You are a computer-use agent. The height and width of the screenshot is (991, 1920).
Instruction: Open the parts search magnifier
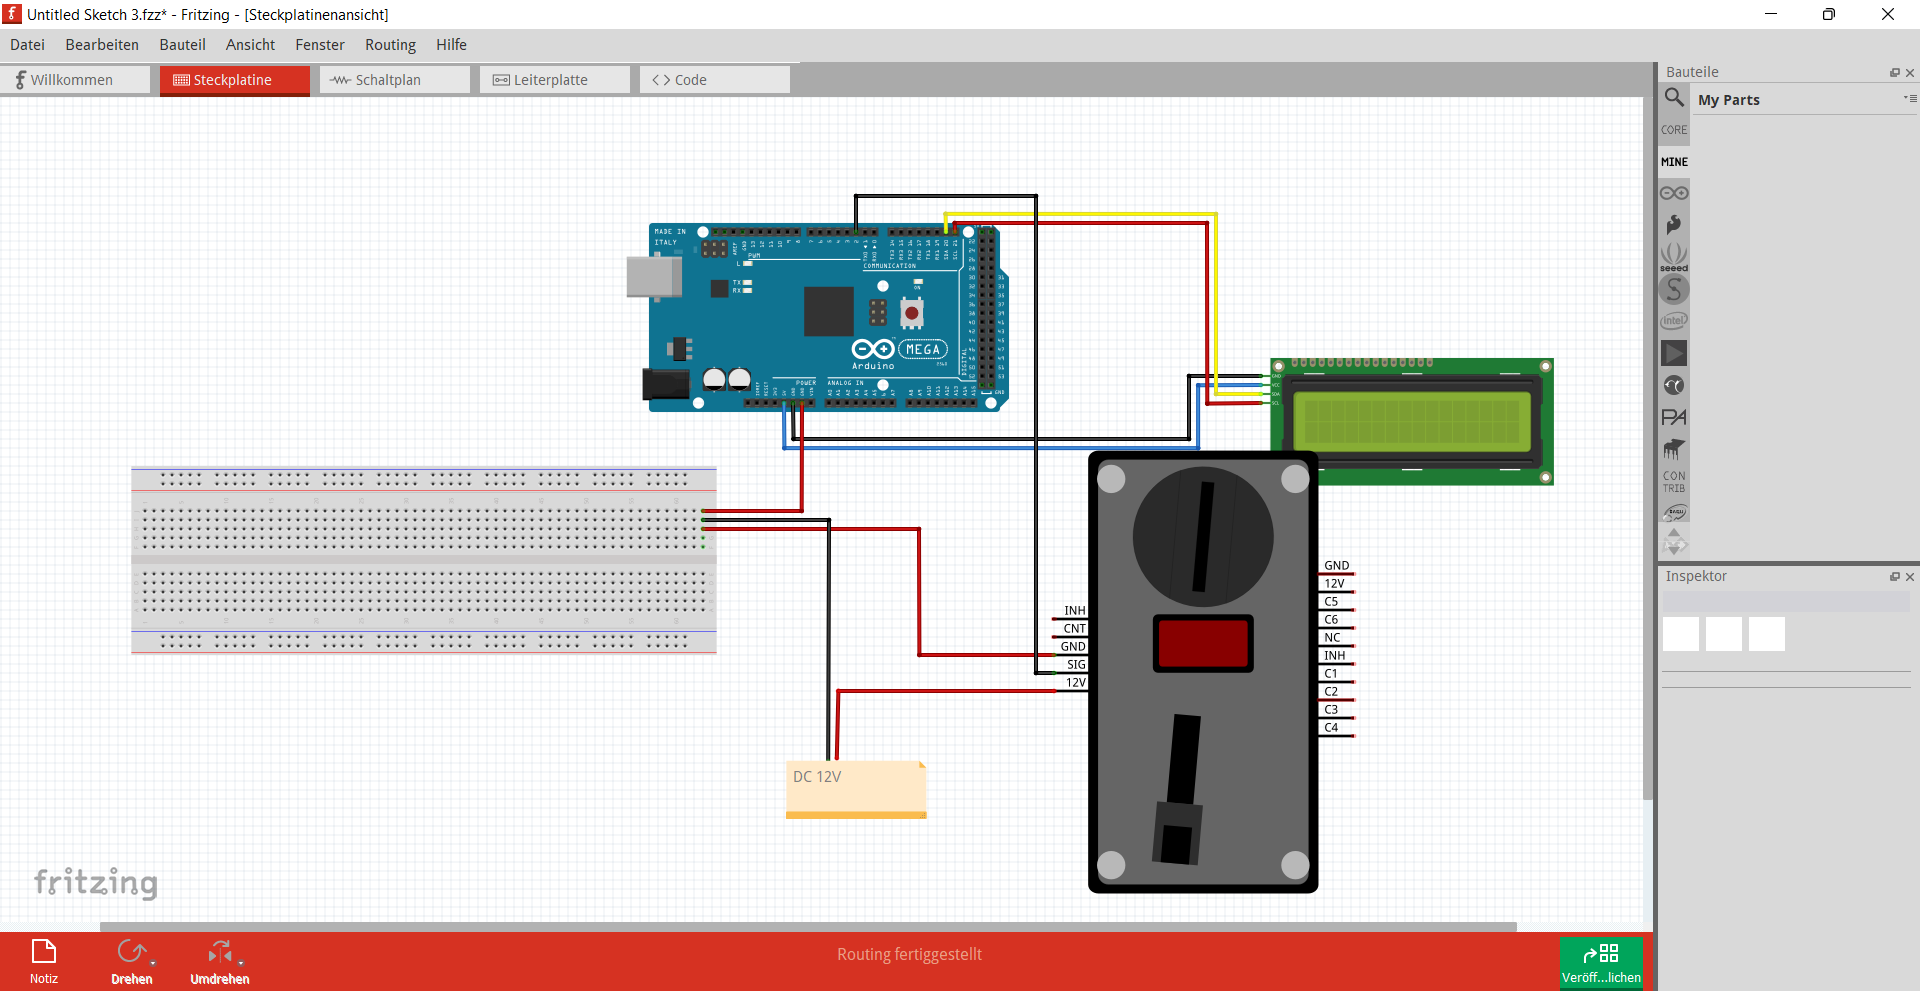(x=1674, y=97)
